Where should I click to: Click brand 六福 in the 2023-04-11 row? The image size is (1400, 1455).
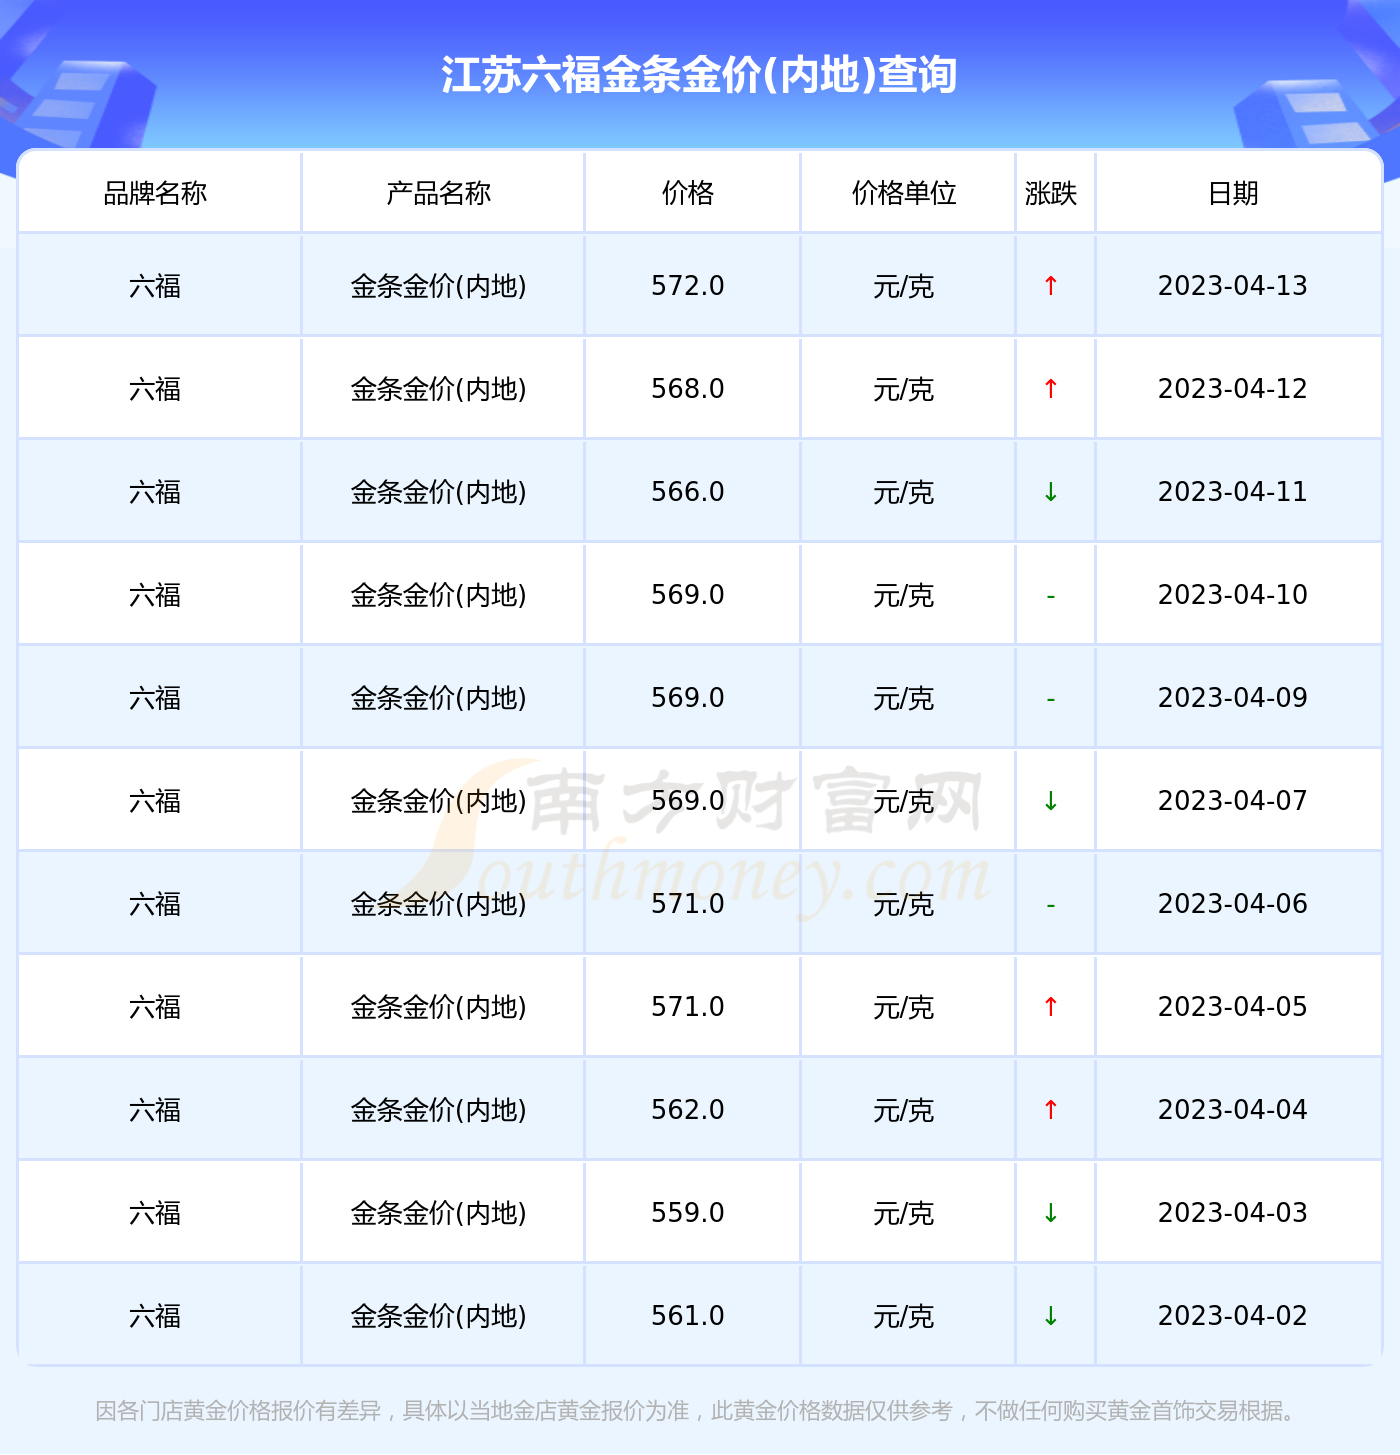point(155,493)
